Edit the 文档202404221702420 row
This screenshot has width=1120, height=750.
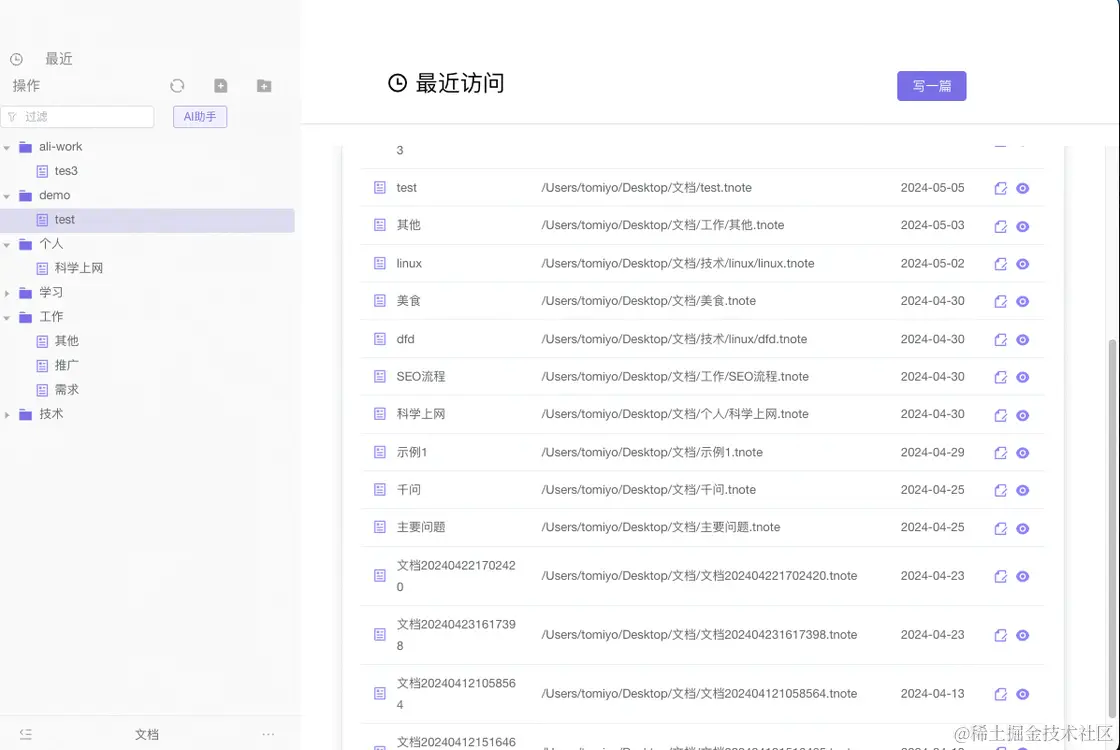(x=1000, y=576)
